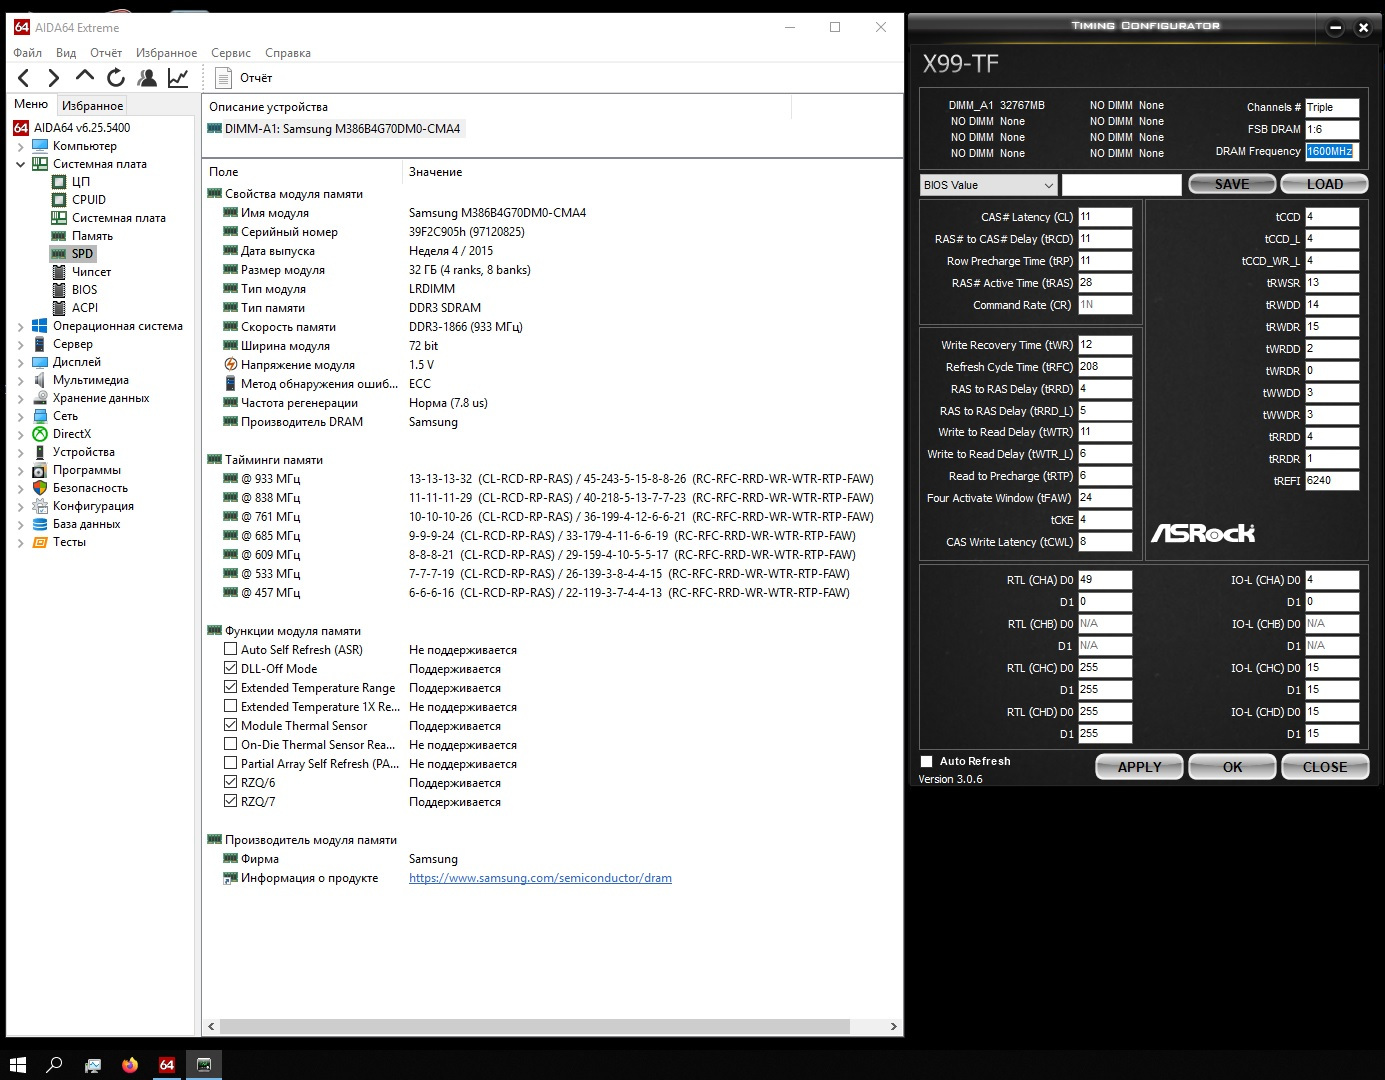The height and width of the screenshot is (1080, 1385).
Task: Click the Refresh Cycle Time (tRFC) field
Action: pyautogui.click(x=1105, y=367)
